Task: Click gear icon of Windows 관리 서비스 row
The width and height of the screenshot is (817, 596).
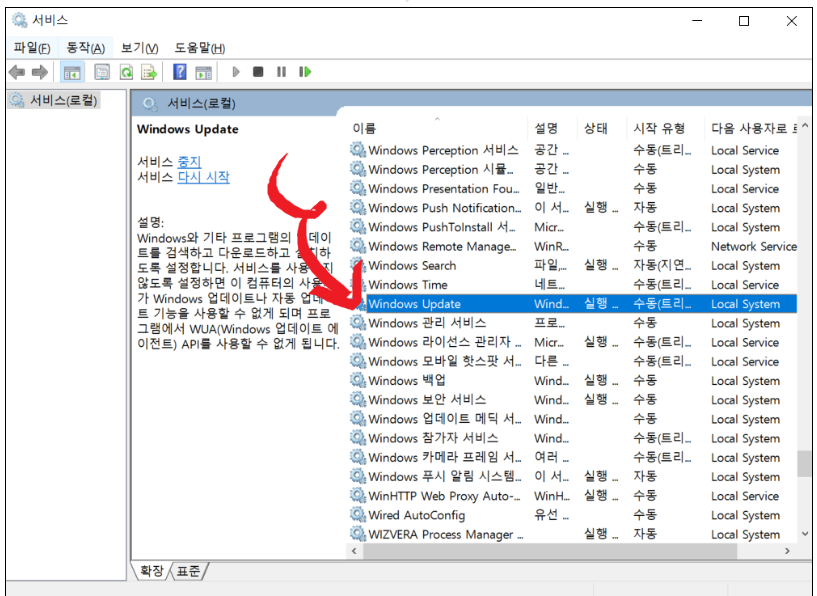Action: click(x=357, y=323)
